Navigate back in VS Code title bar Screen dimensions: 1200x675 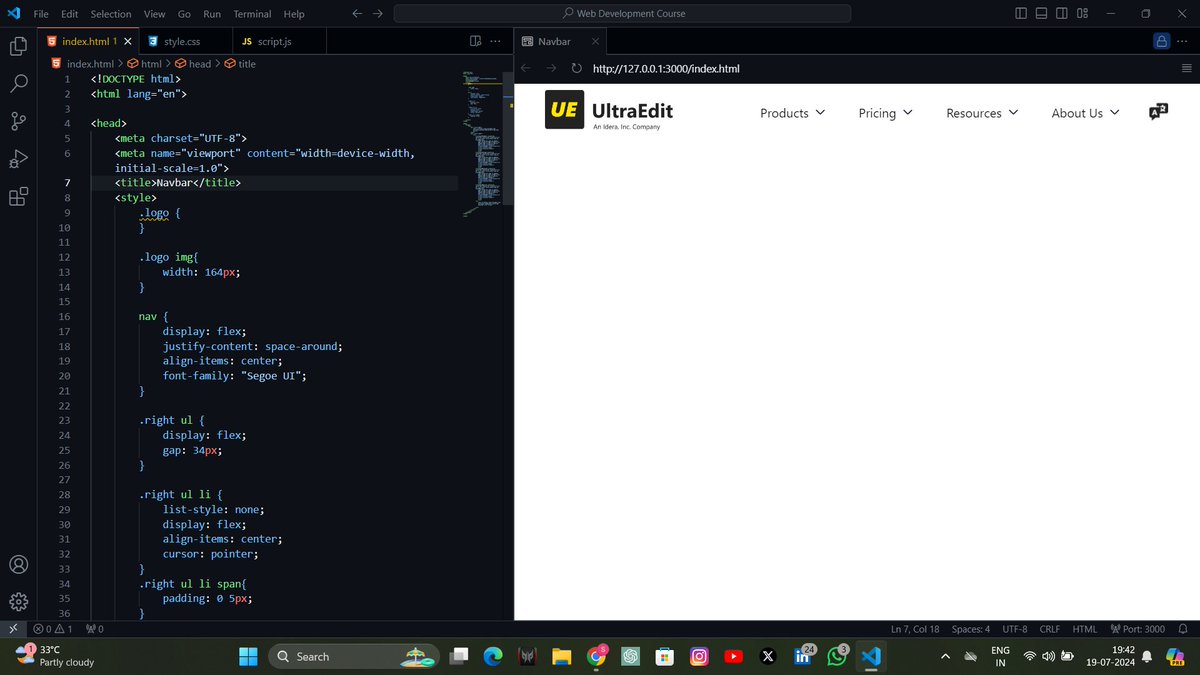pyautogui.click(x=357, y=14)
